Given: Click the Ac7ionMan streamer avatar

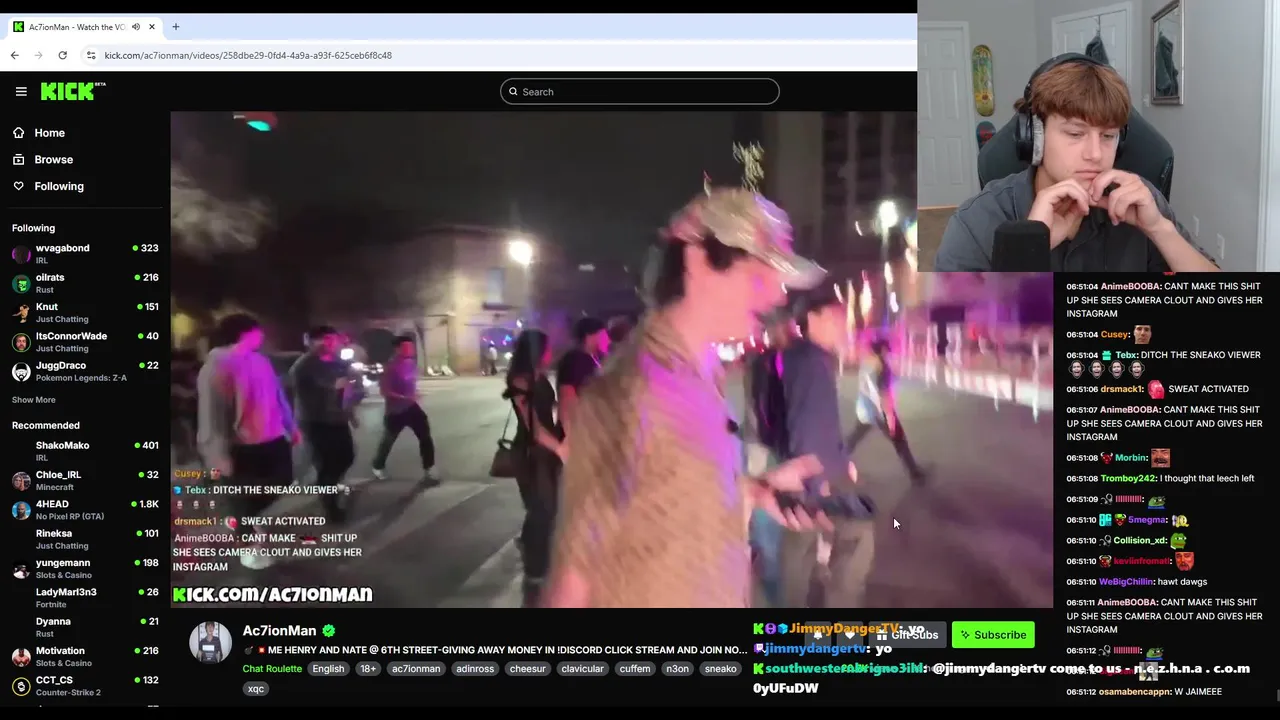Looking at the screenshot, I should coord(210,642).
